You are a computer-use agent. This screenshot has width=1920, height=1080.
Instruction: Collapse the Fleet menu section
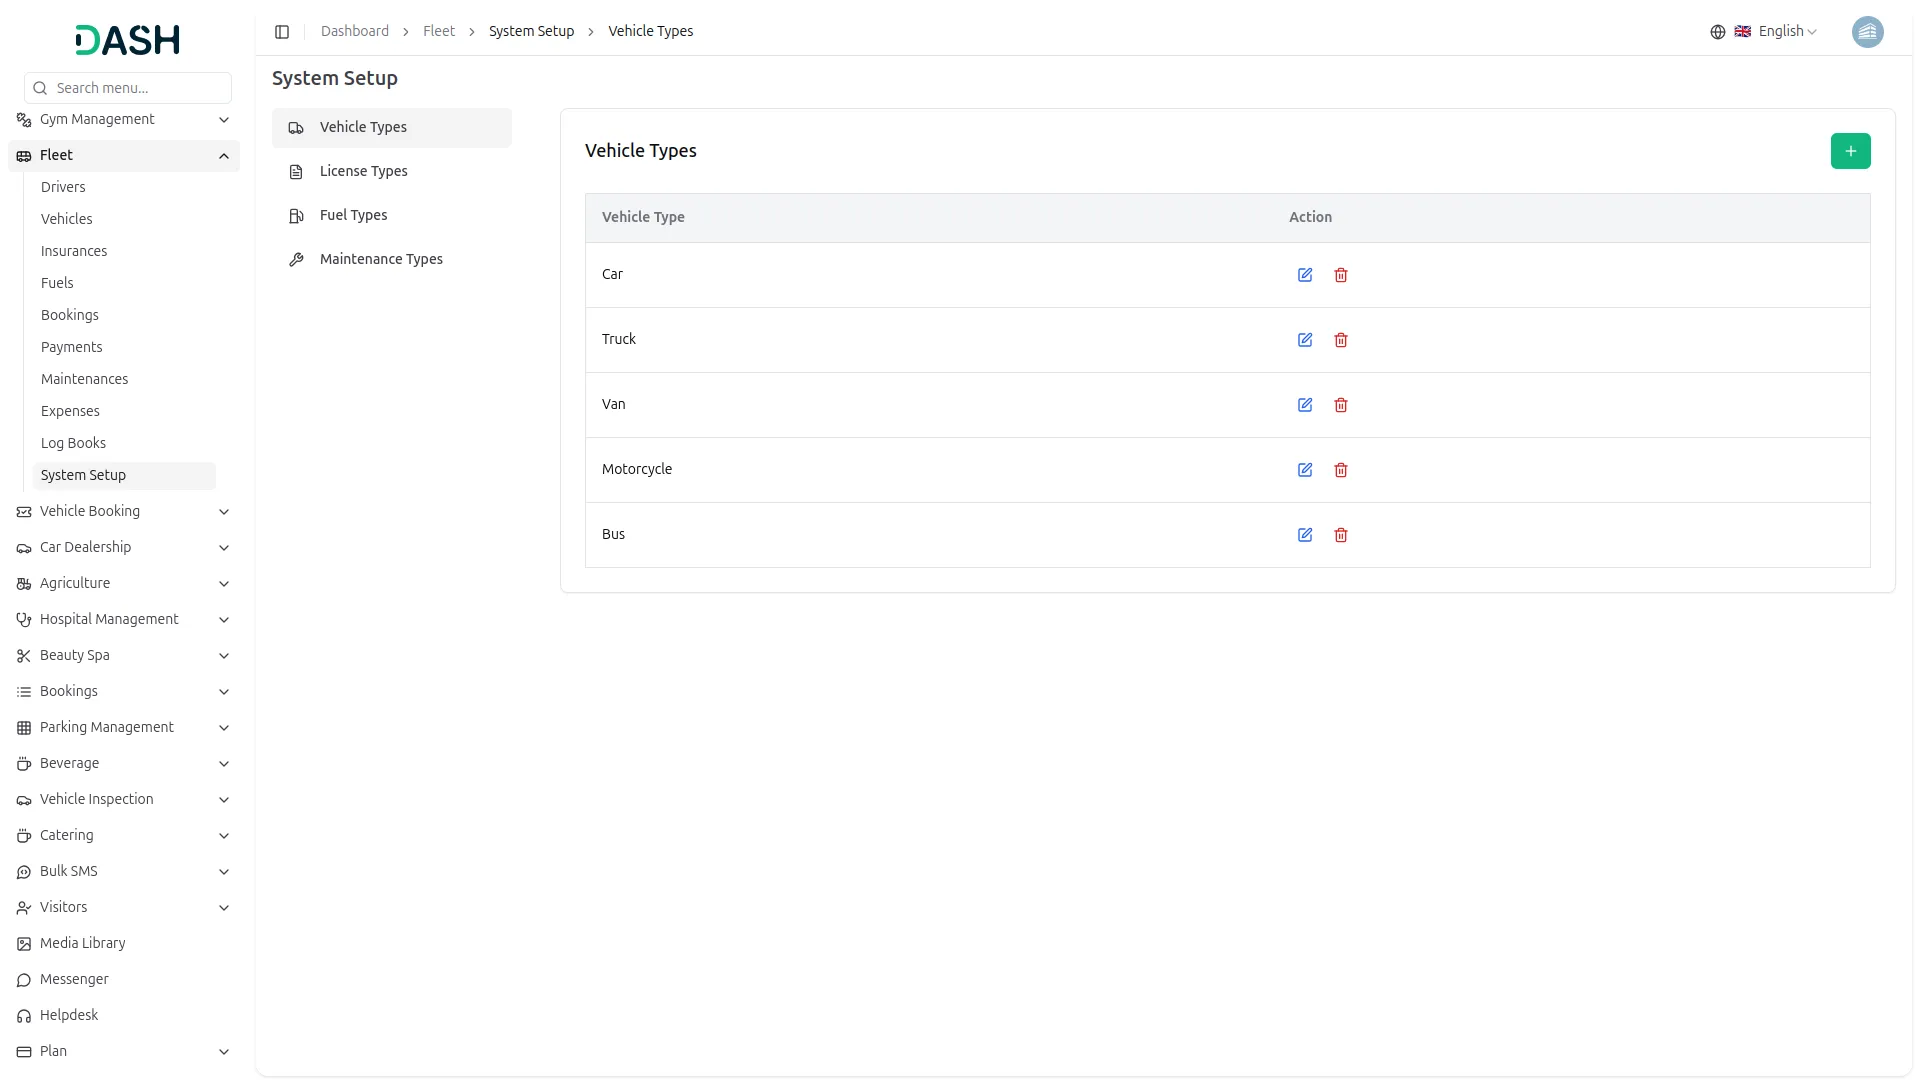pyautogui.click(x=124, y=155)
